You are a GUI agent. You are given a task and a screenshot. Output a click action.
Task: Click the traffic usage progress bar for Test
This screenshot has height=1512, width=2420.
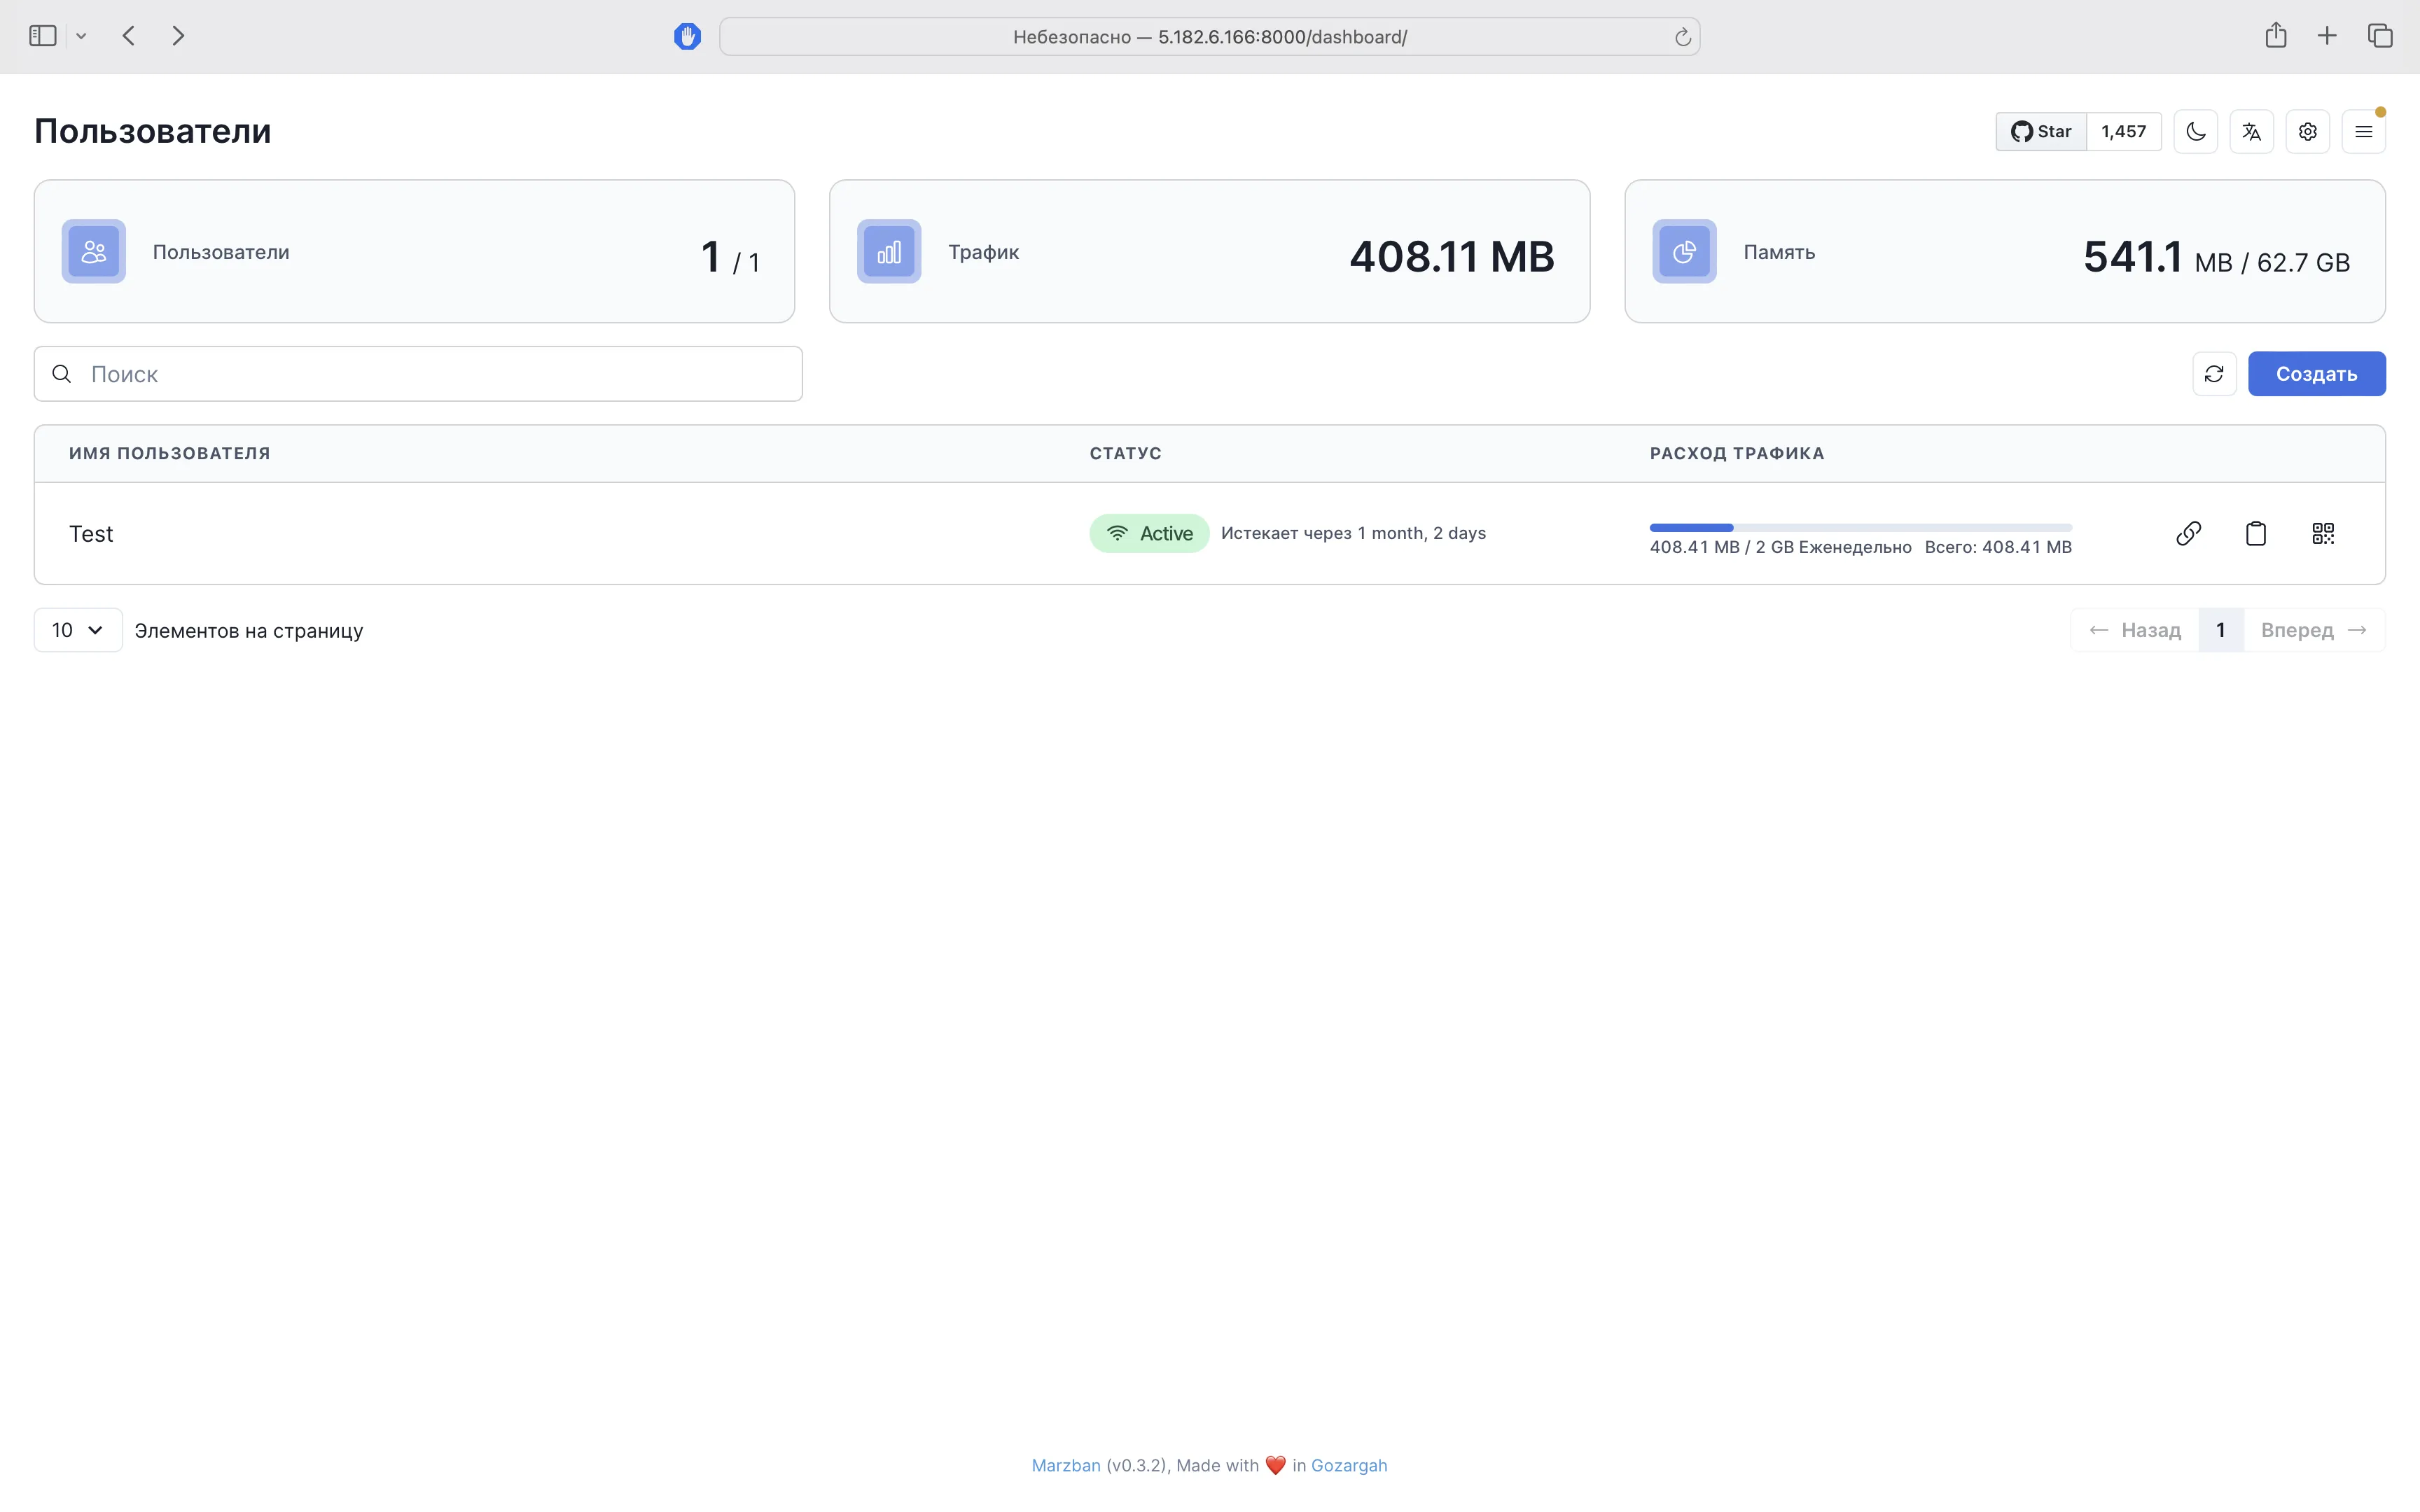click(1861, 528)
